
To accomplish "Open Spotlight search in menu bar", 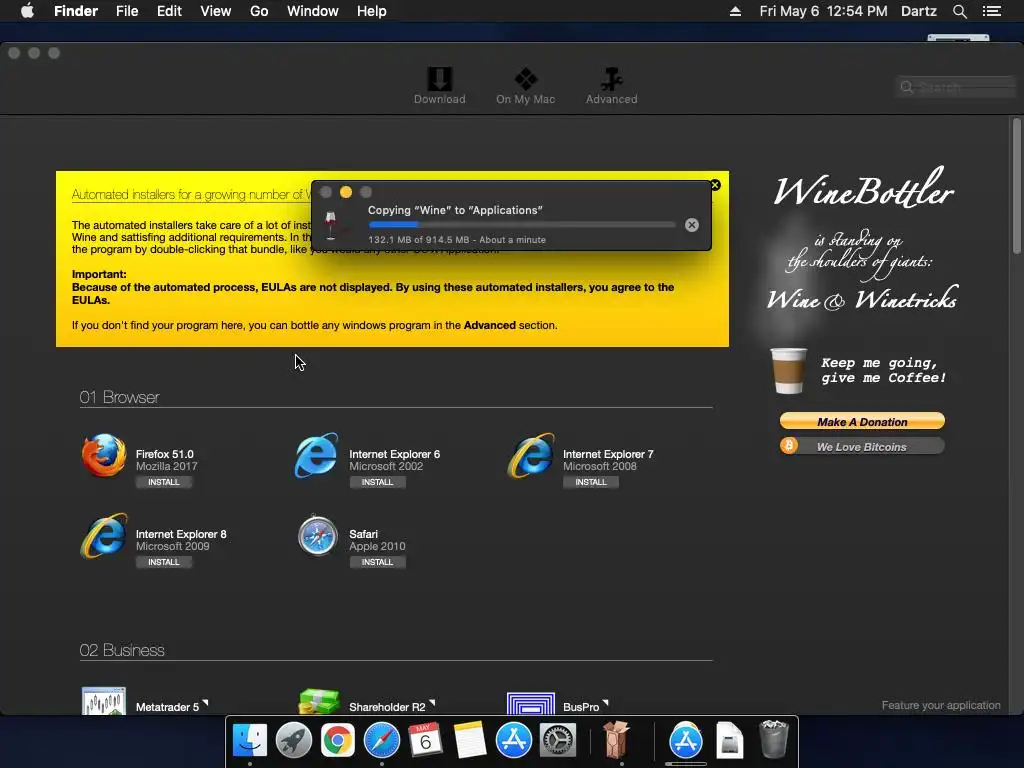I will click(959, 11).
